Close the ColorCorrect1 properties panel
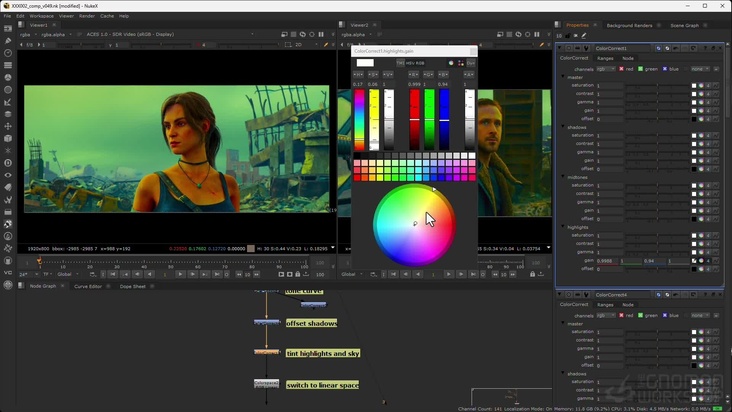This screenshot has height=412, width=732. [x=720, y=48]
